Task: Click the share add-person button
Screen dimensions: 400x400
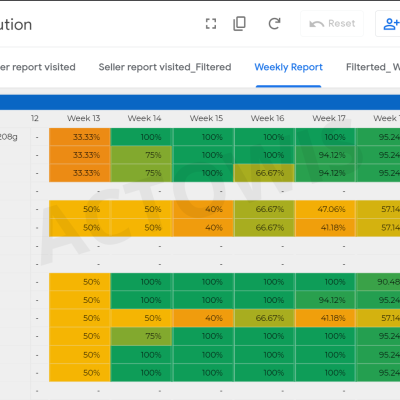Action: [390, 24]
